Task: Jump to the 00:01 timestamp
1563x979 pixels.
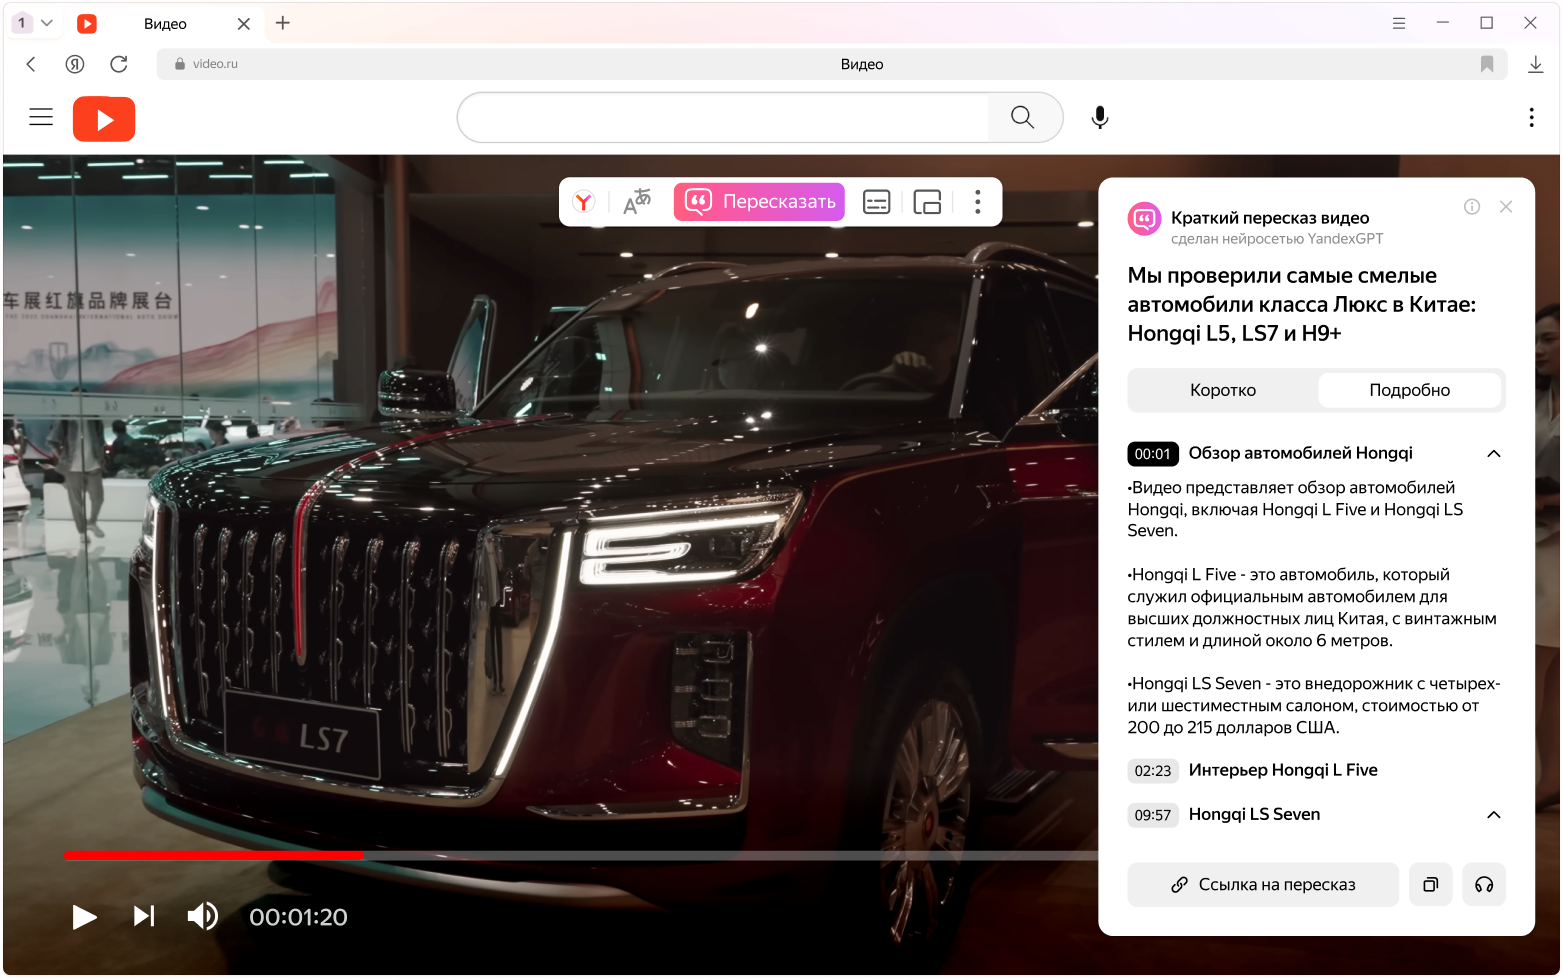Action: tap(1153, 454)
